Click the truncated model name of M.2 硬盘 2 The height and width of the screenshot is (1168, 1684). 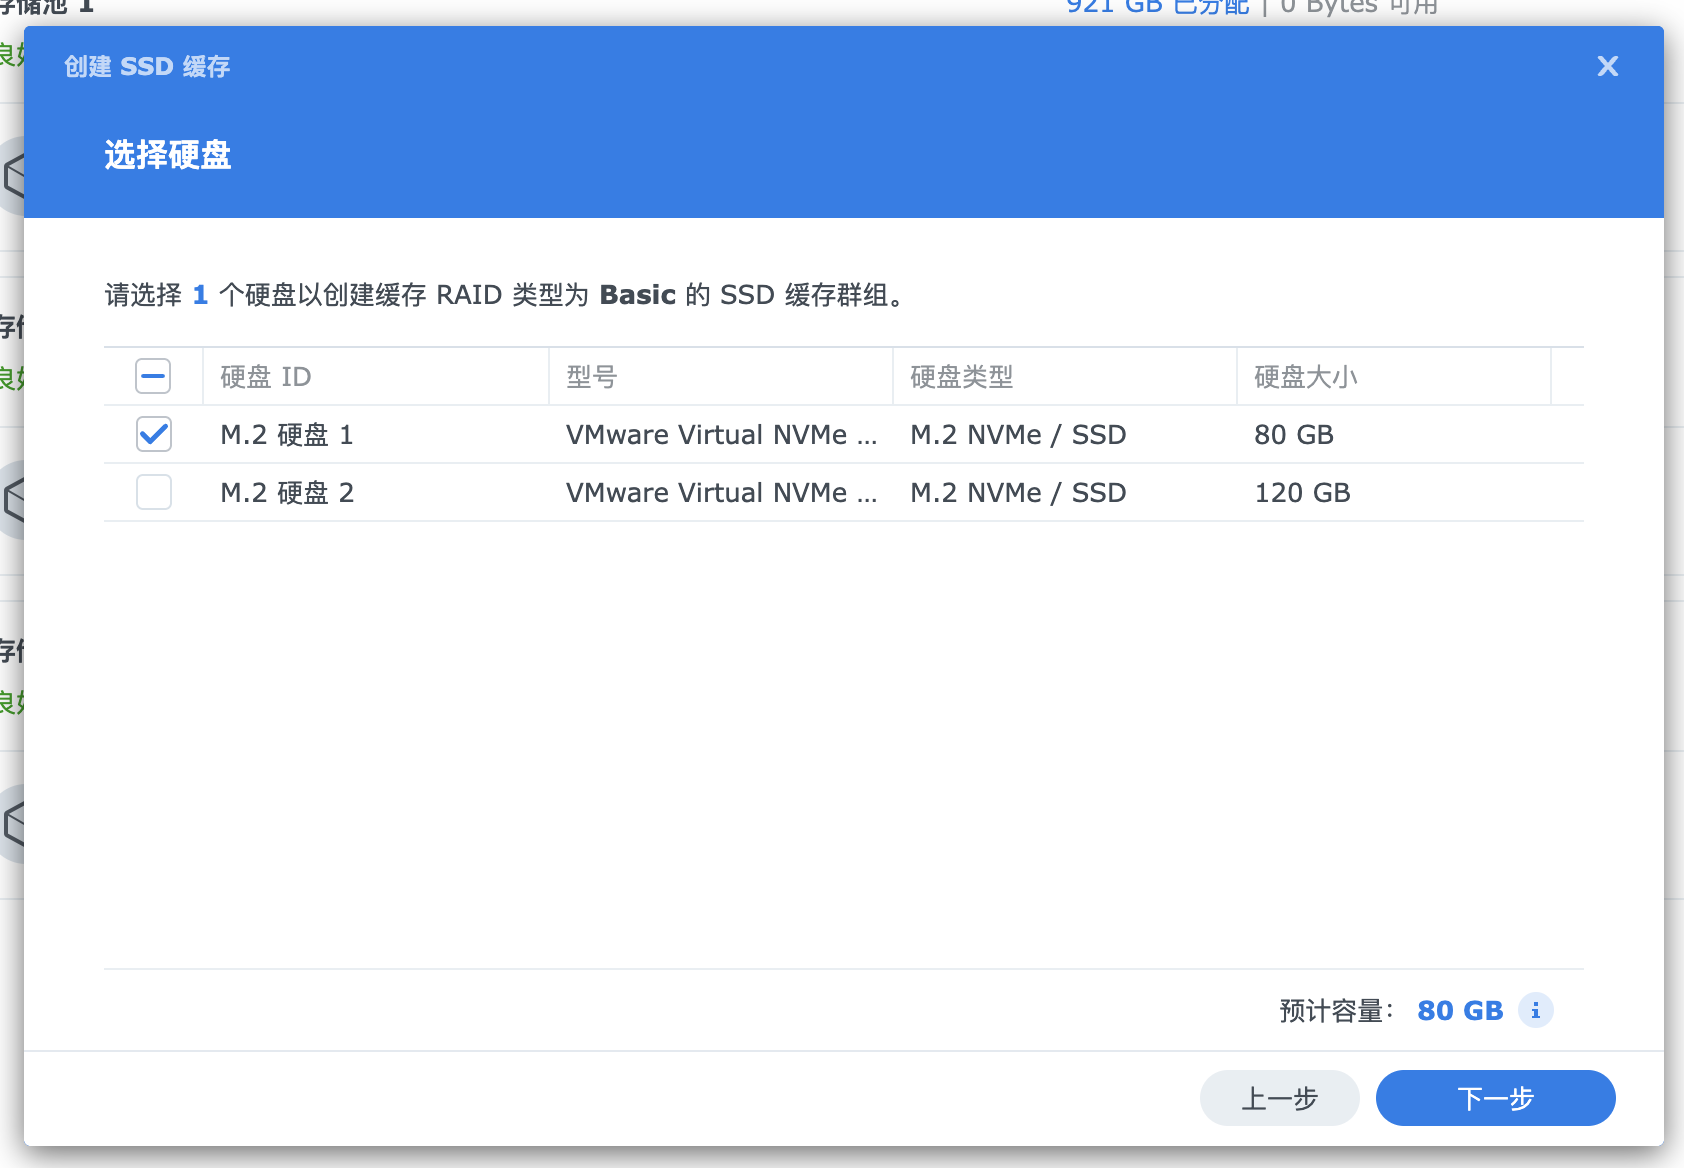point(721,493)
